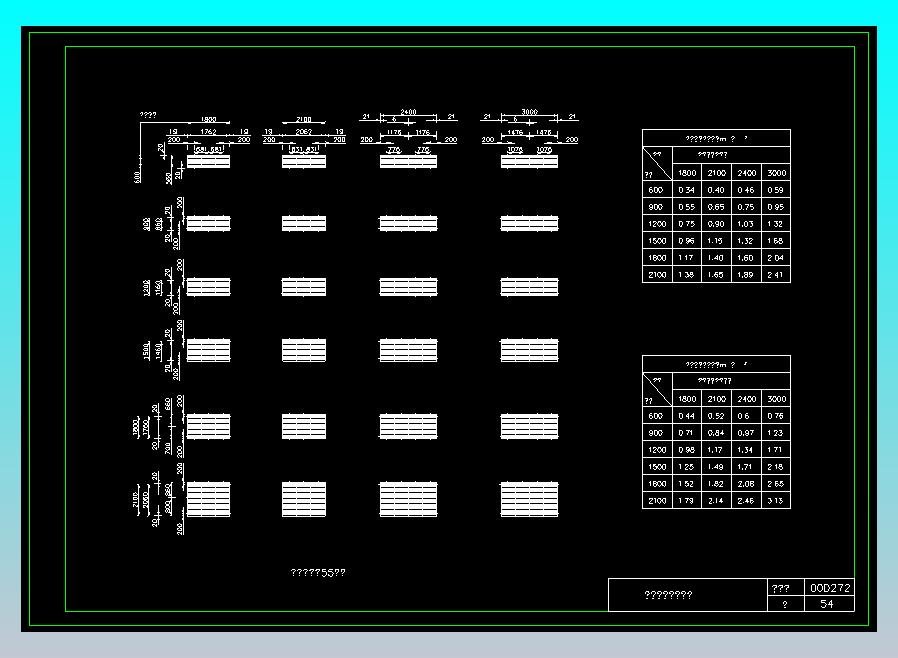Pick value 1.15 in upper table
898x658 pixels.
[716, 241]
